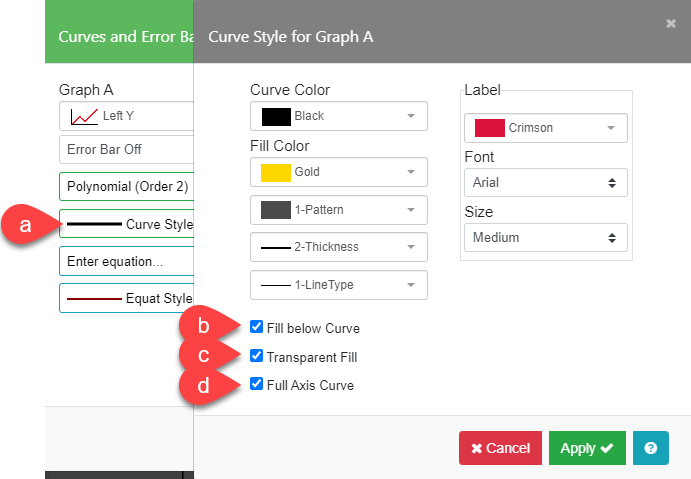Toggle the Transparent Fill checkbox
The height and width of the screenshot is (479, 691).
tap(257, 356)
